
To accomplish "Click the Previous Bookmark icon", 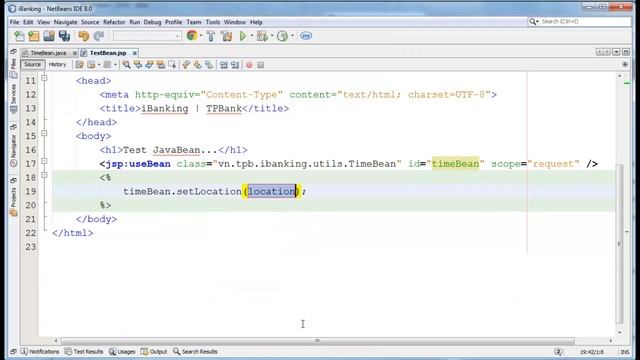I will (186, 64).
